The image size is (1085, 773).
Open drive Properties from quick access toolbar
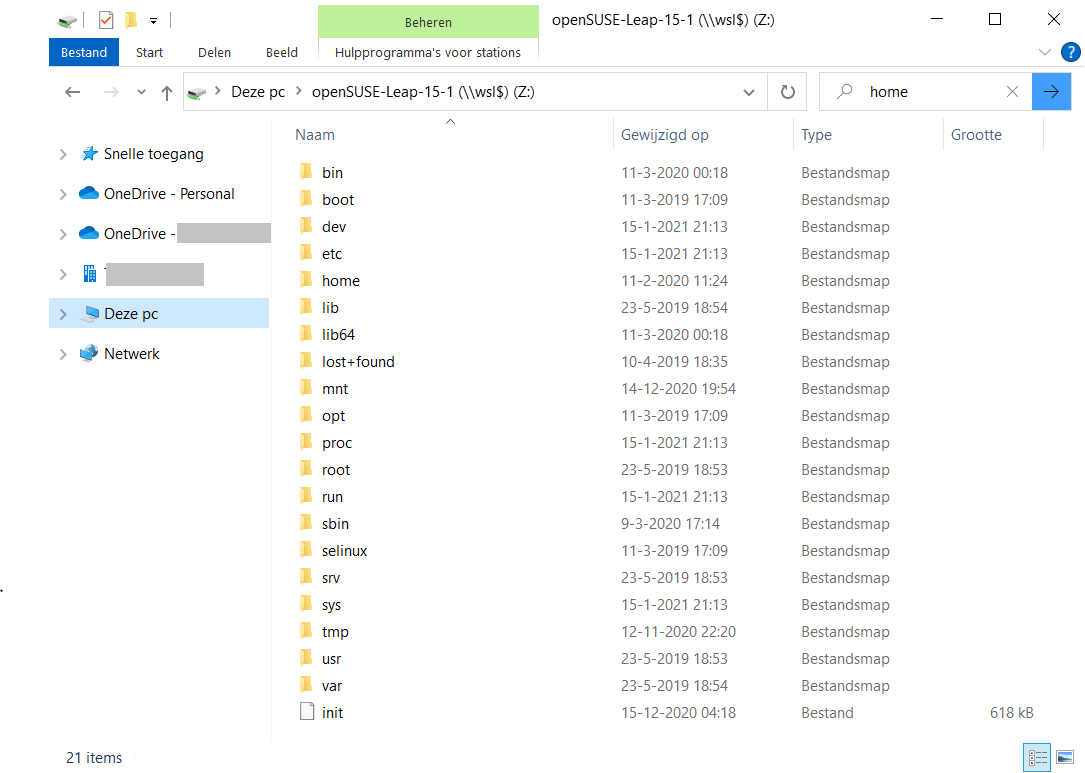point(104,20)
